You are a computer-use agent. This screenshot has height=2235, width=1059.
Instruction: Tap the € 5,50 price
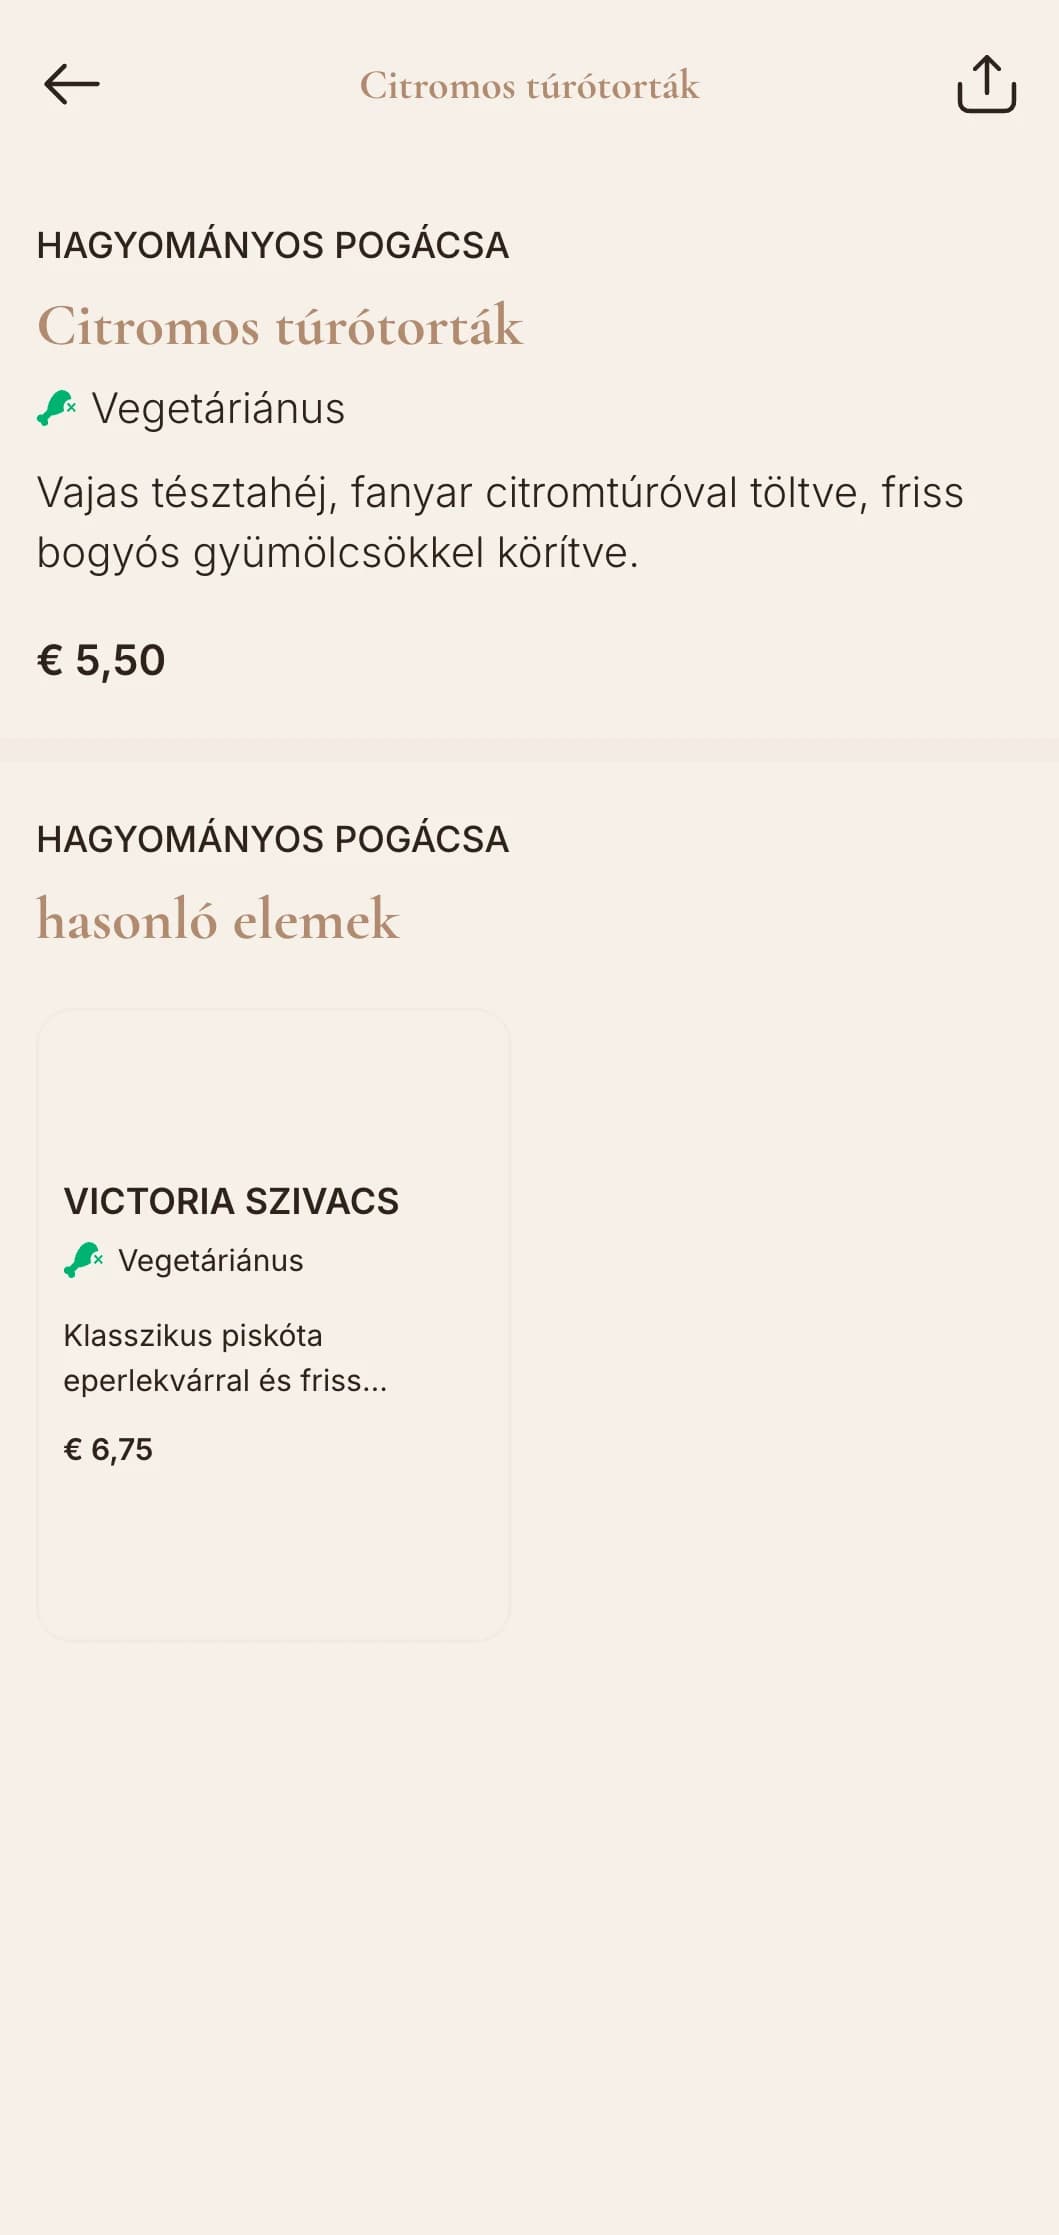click(101, 661)
